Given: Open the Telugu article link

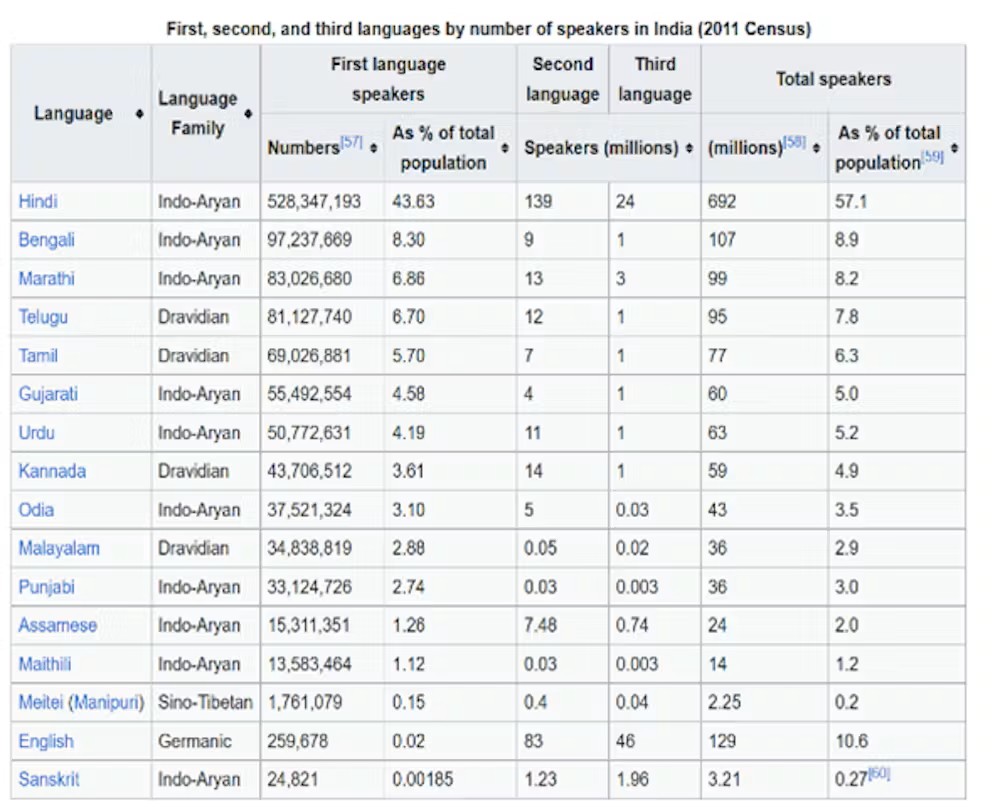Looking at the screenshot, I should 44,317.
